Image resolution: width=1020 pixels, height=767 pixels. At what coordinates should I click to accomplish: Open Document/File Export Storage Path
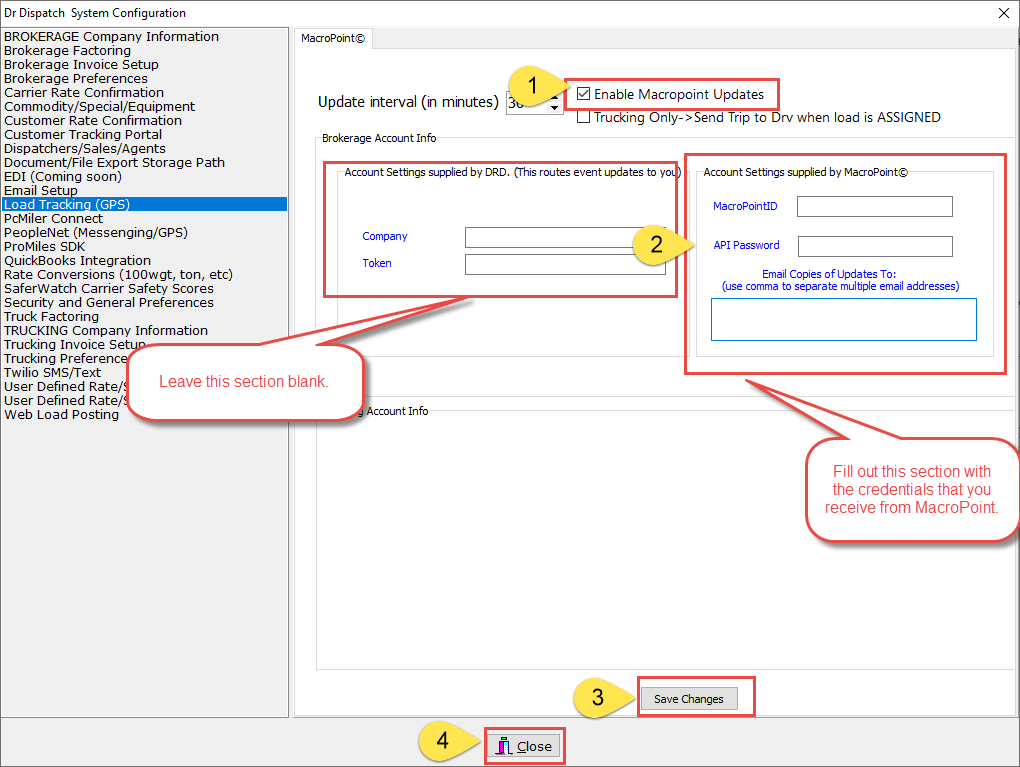click(114, 163)
